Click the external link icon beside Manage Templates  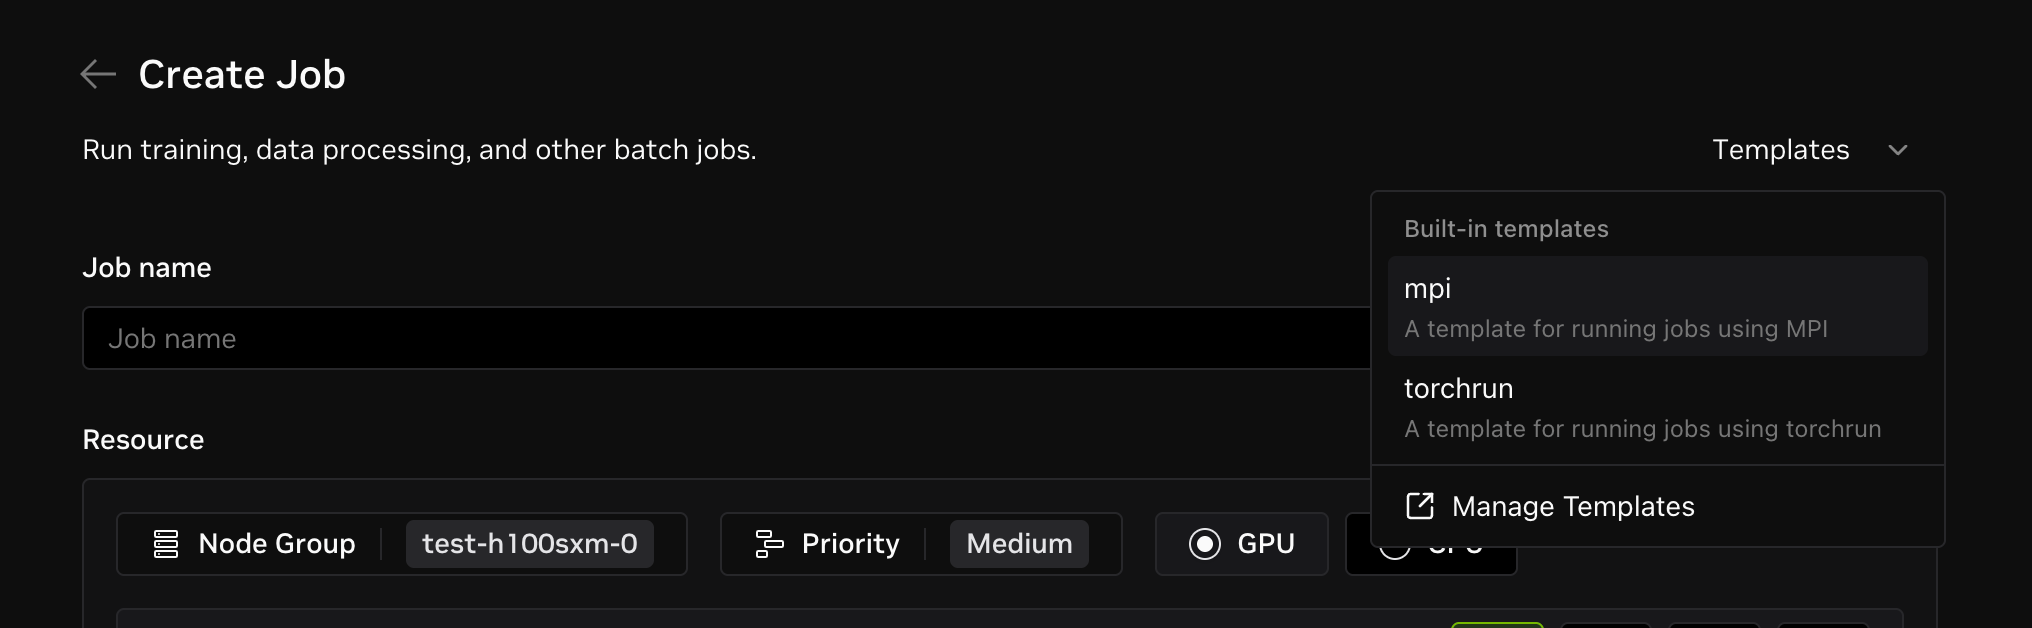tap(1420, 506)
